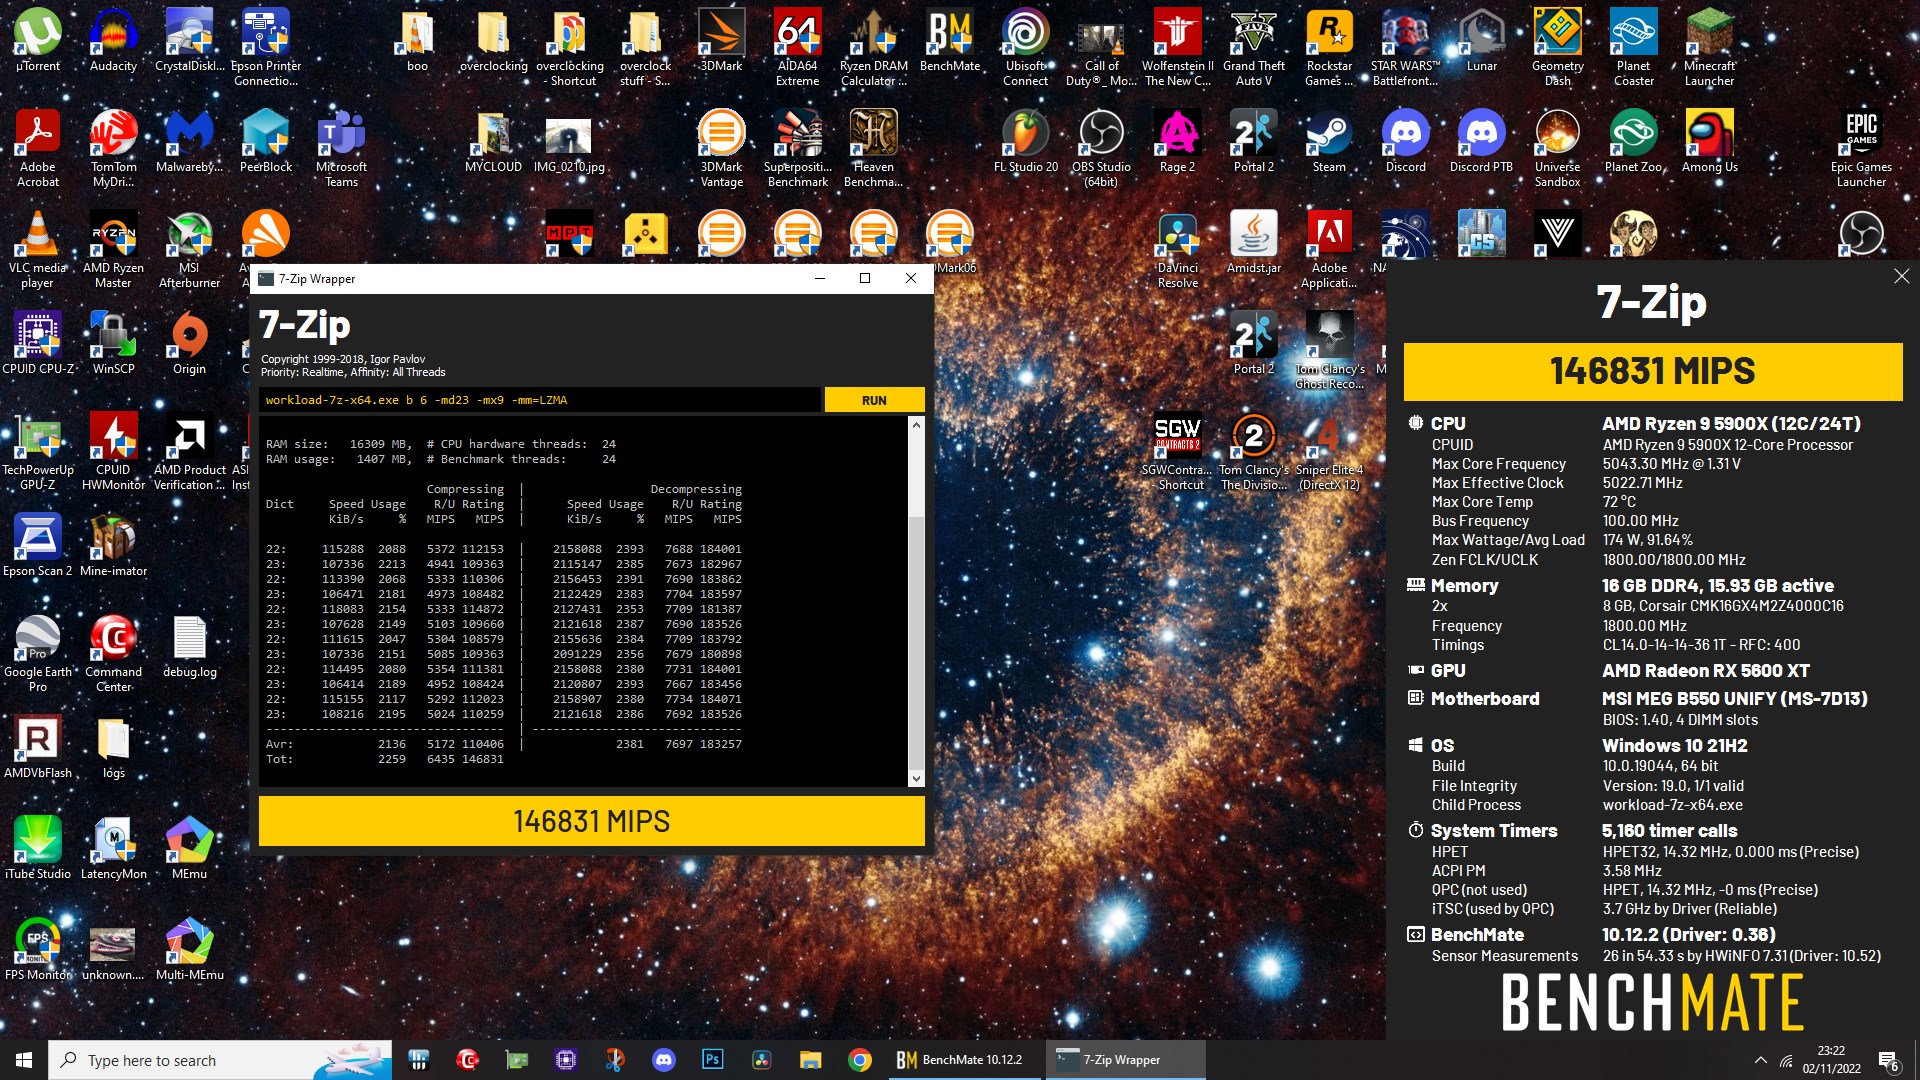Click the workload command line field
Viewport: 1920px width, 1080px height.
539,400
